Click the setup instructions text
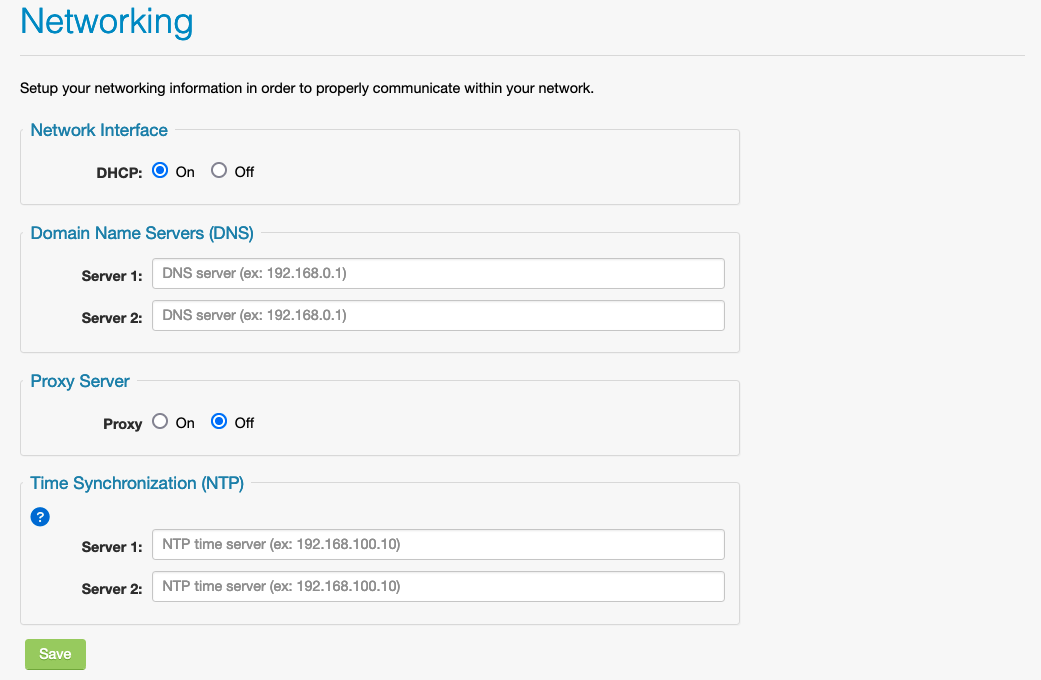1041x680 pixels. (x=306, y=88)
